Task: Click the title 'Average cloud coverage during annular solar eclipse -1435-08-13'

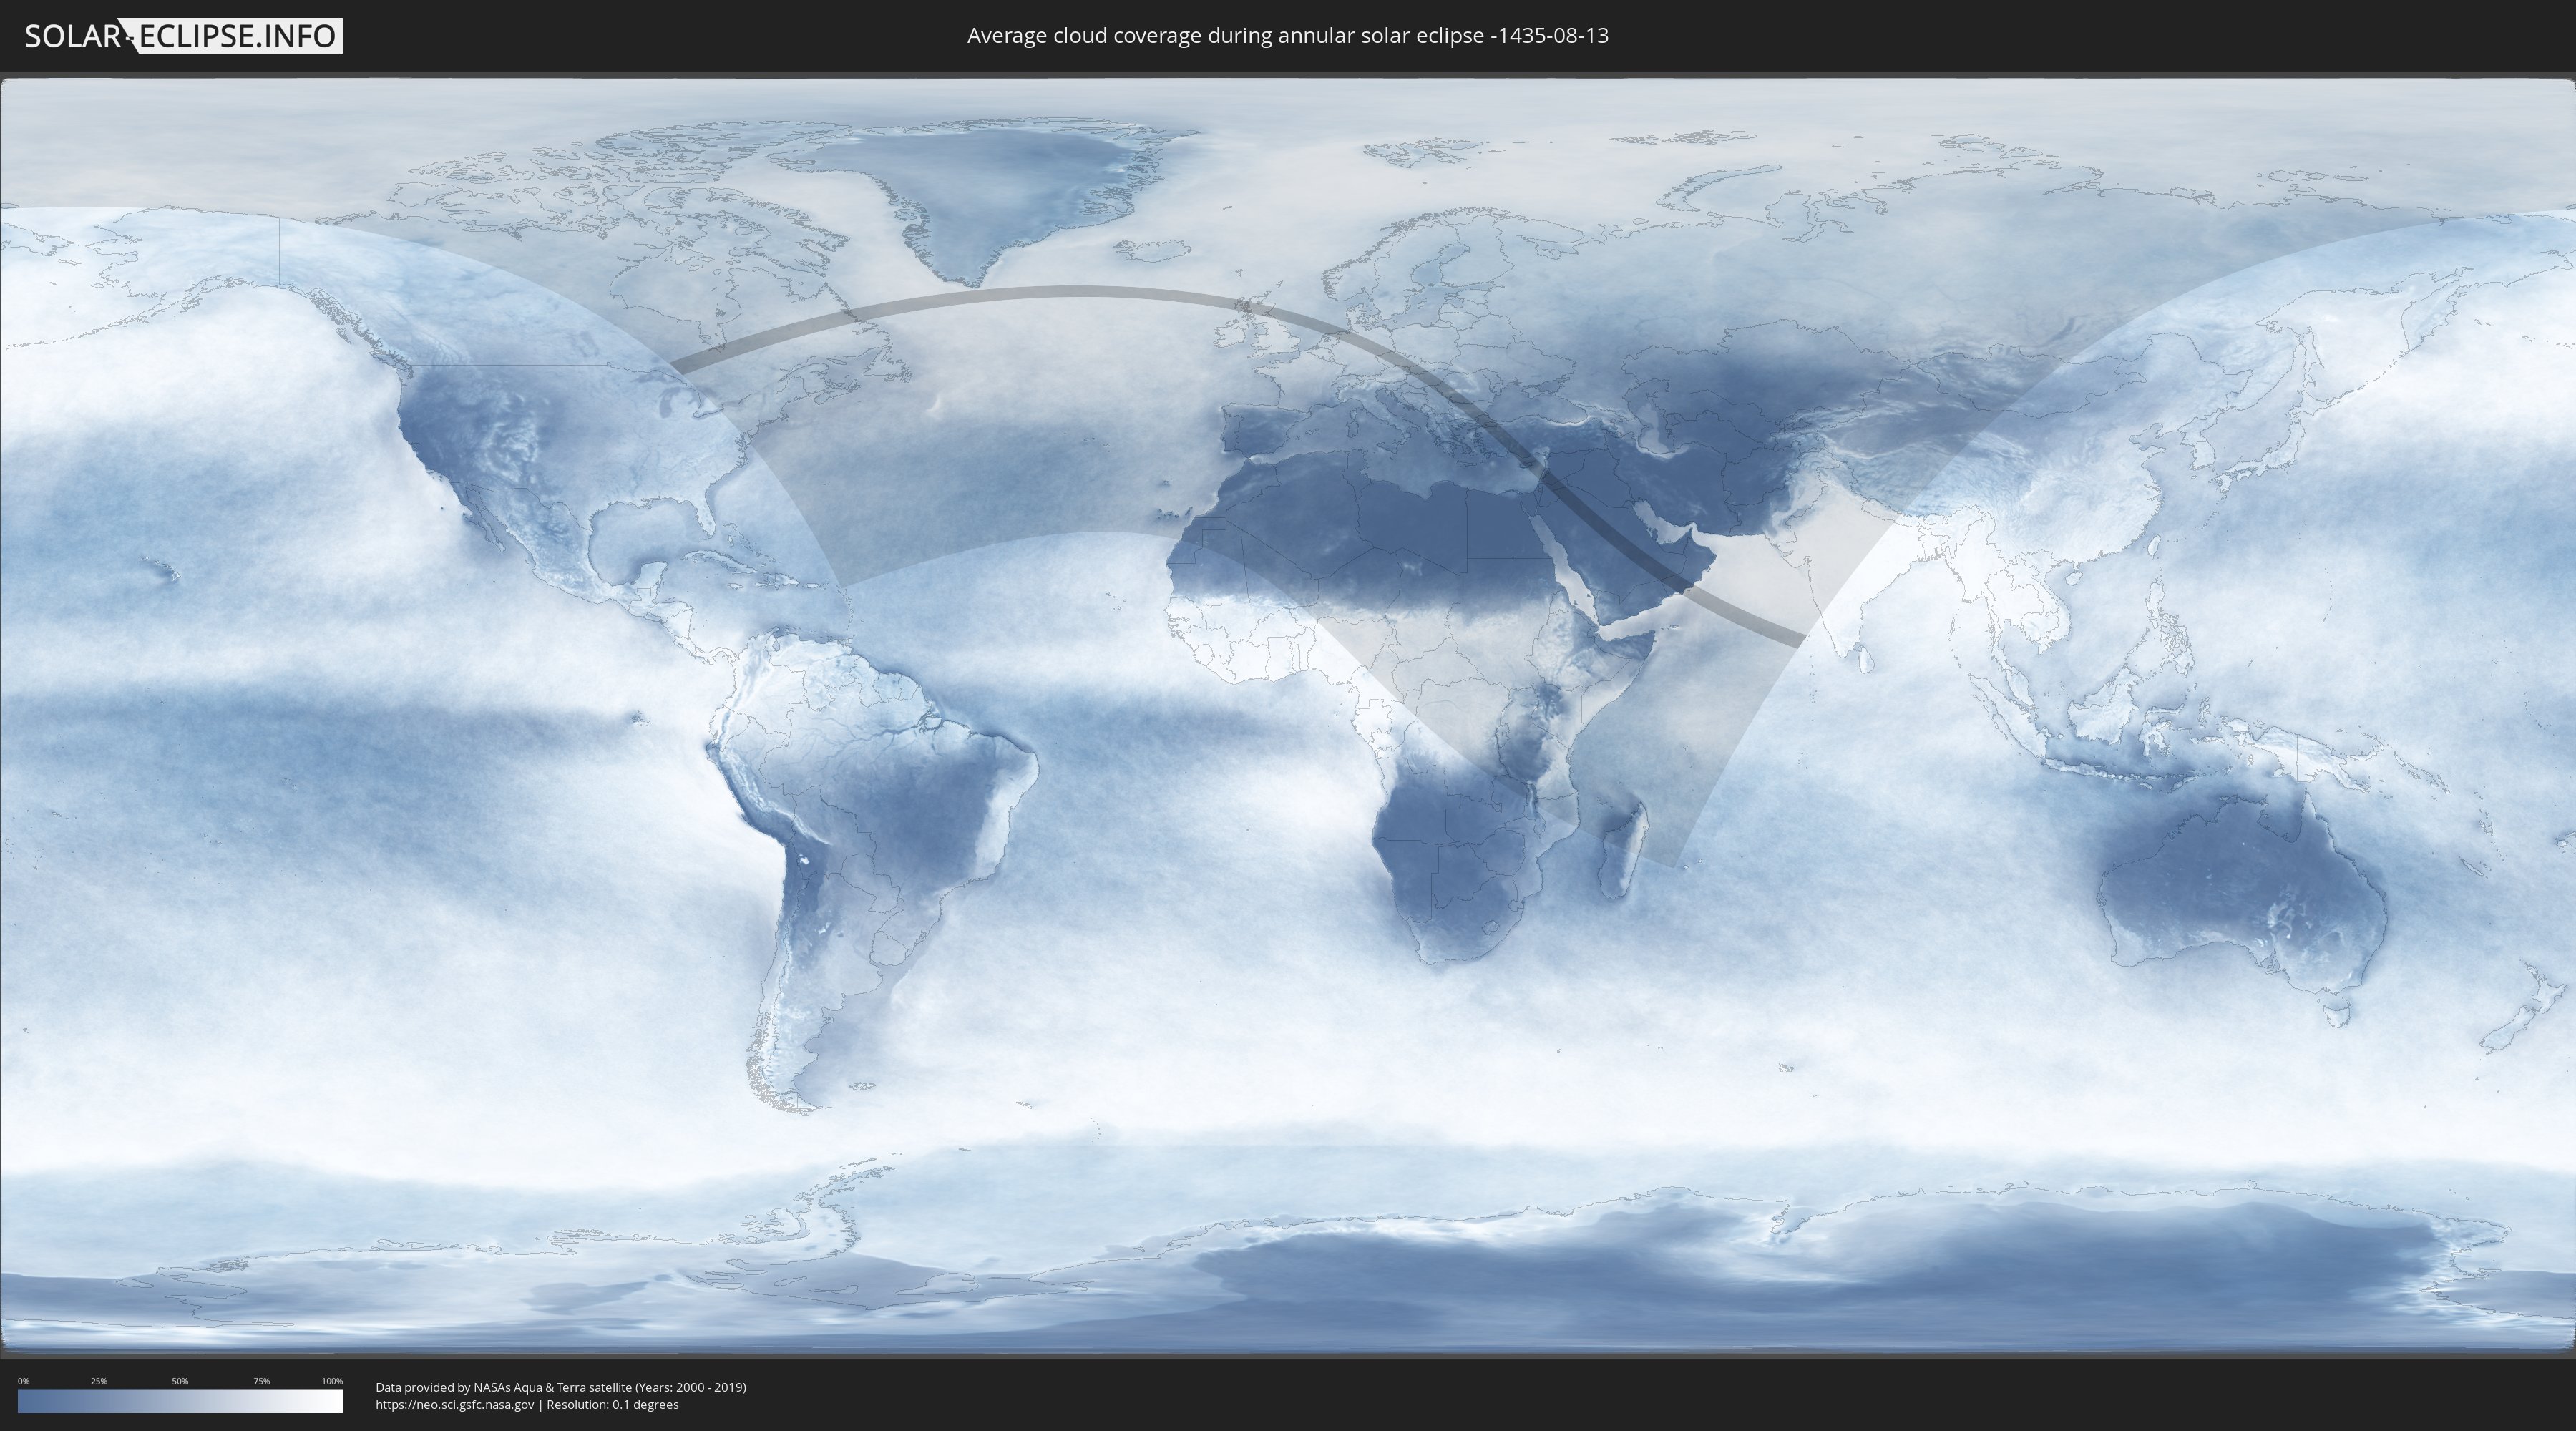Action: [x=1288, y=36]
